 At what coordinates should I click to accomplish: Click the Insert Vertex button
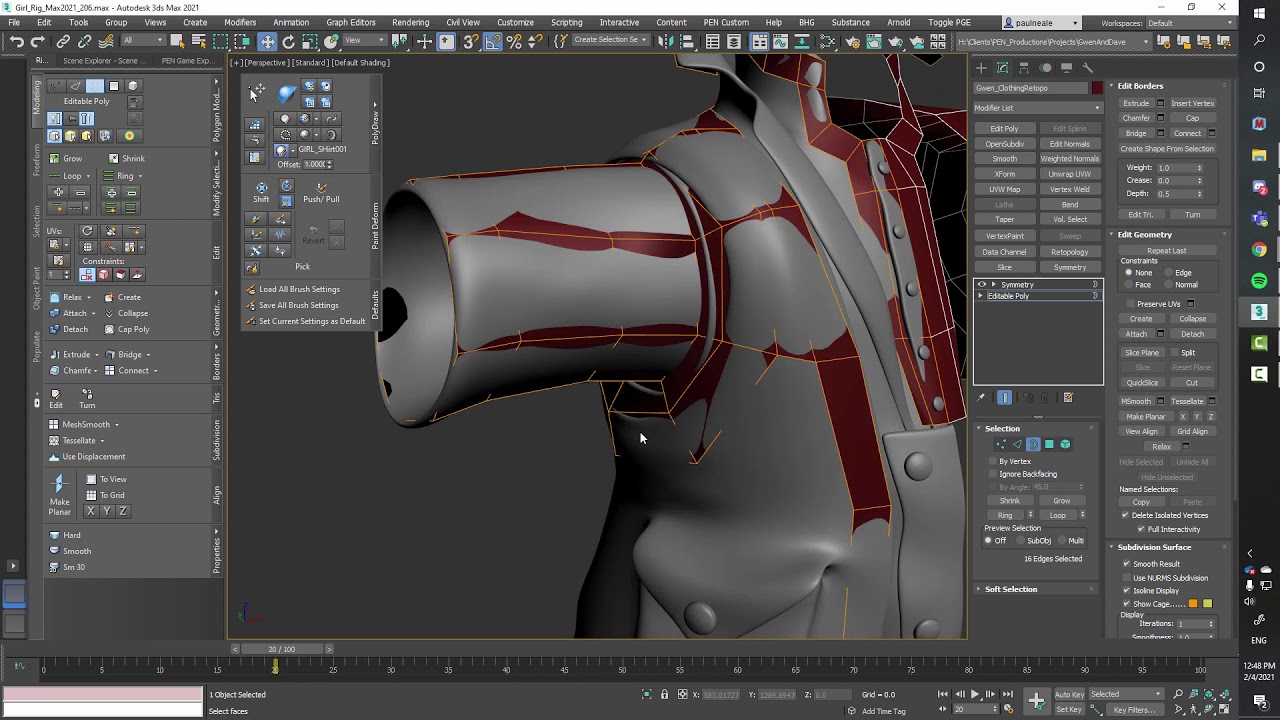pyautogui.click(x=1192, y=103)
